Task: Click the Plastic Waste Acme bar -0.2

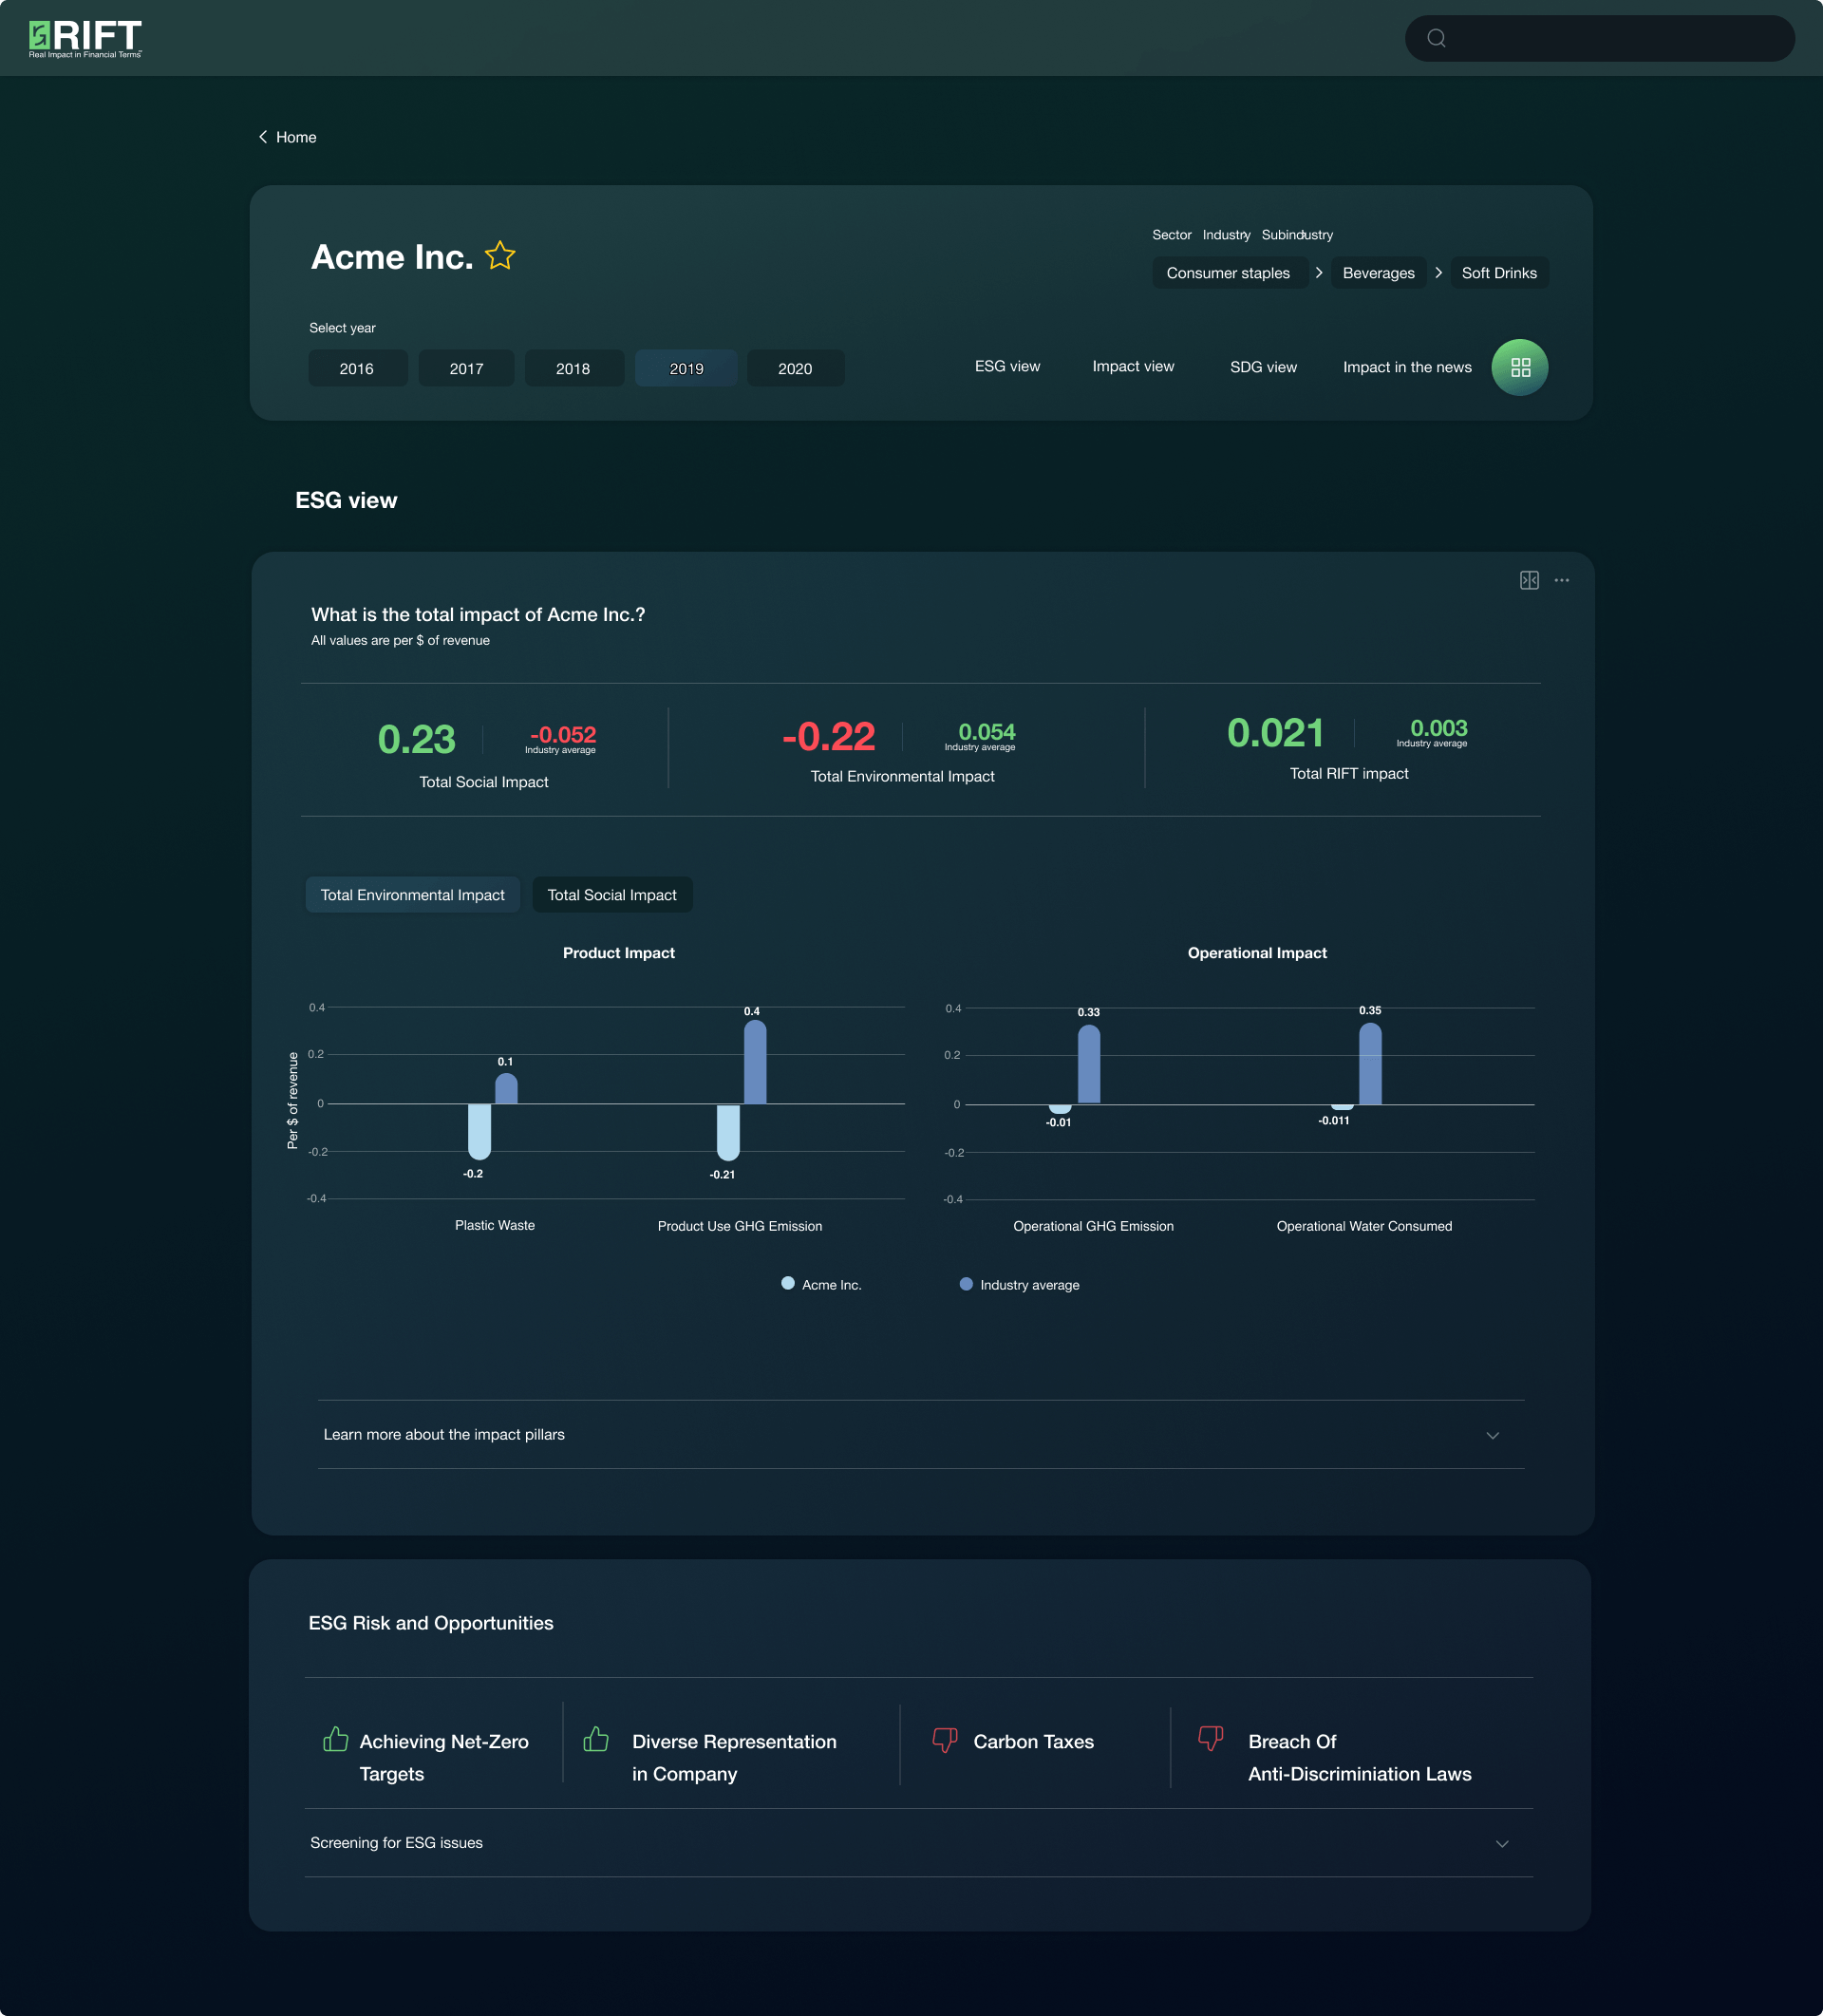Action: (x=479, y=1132)
